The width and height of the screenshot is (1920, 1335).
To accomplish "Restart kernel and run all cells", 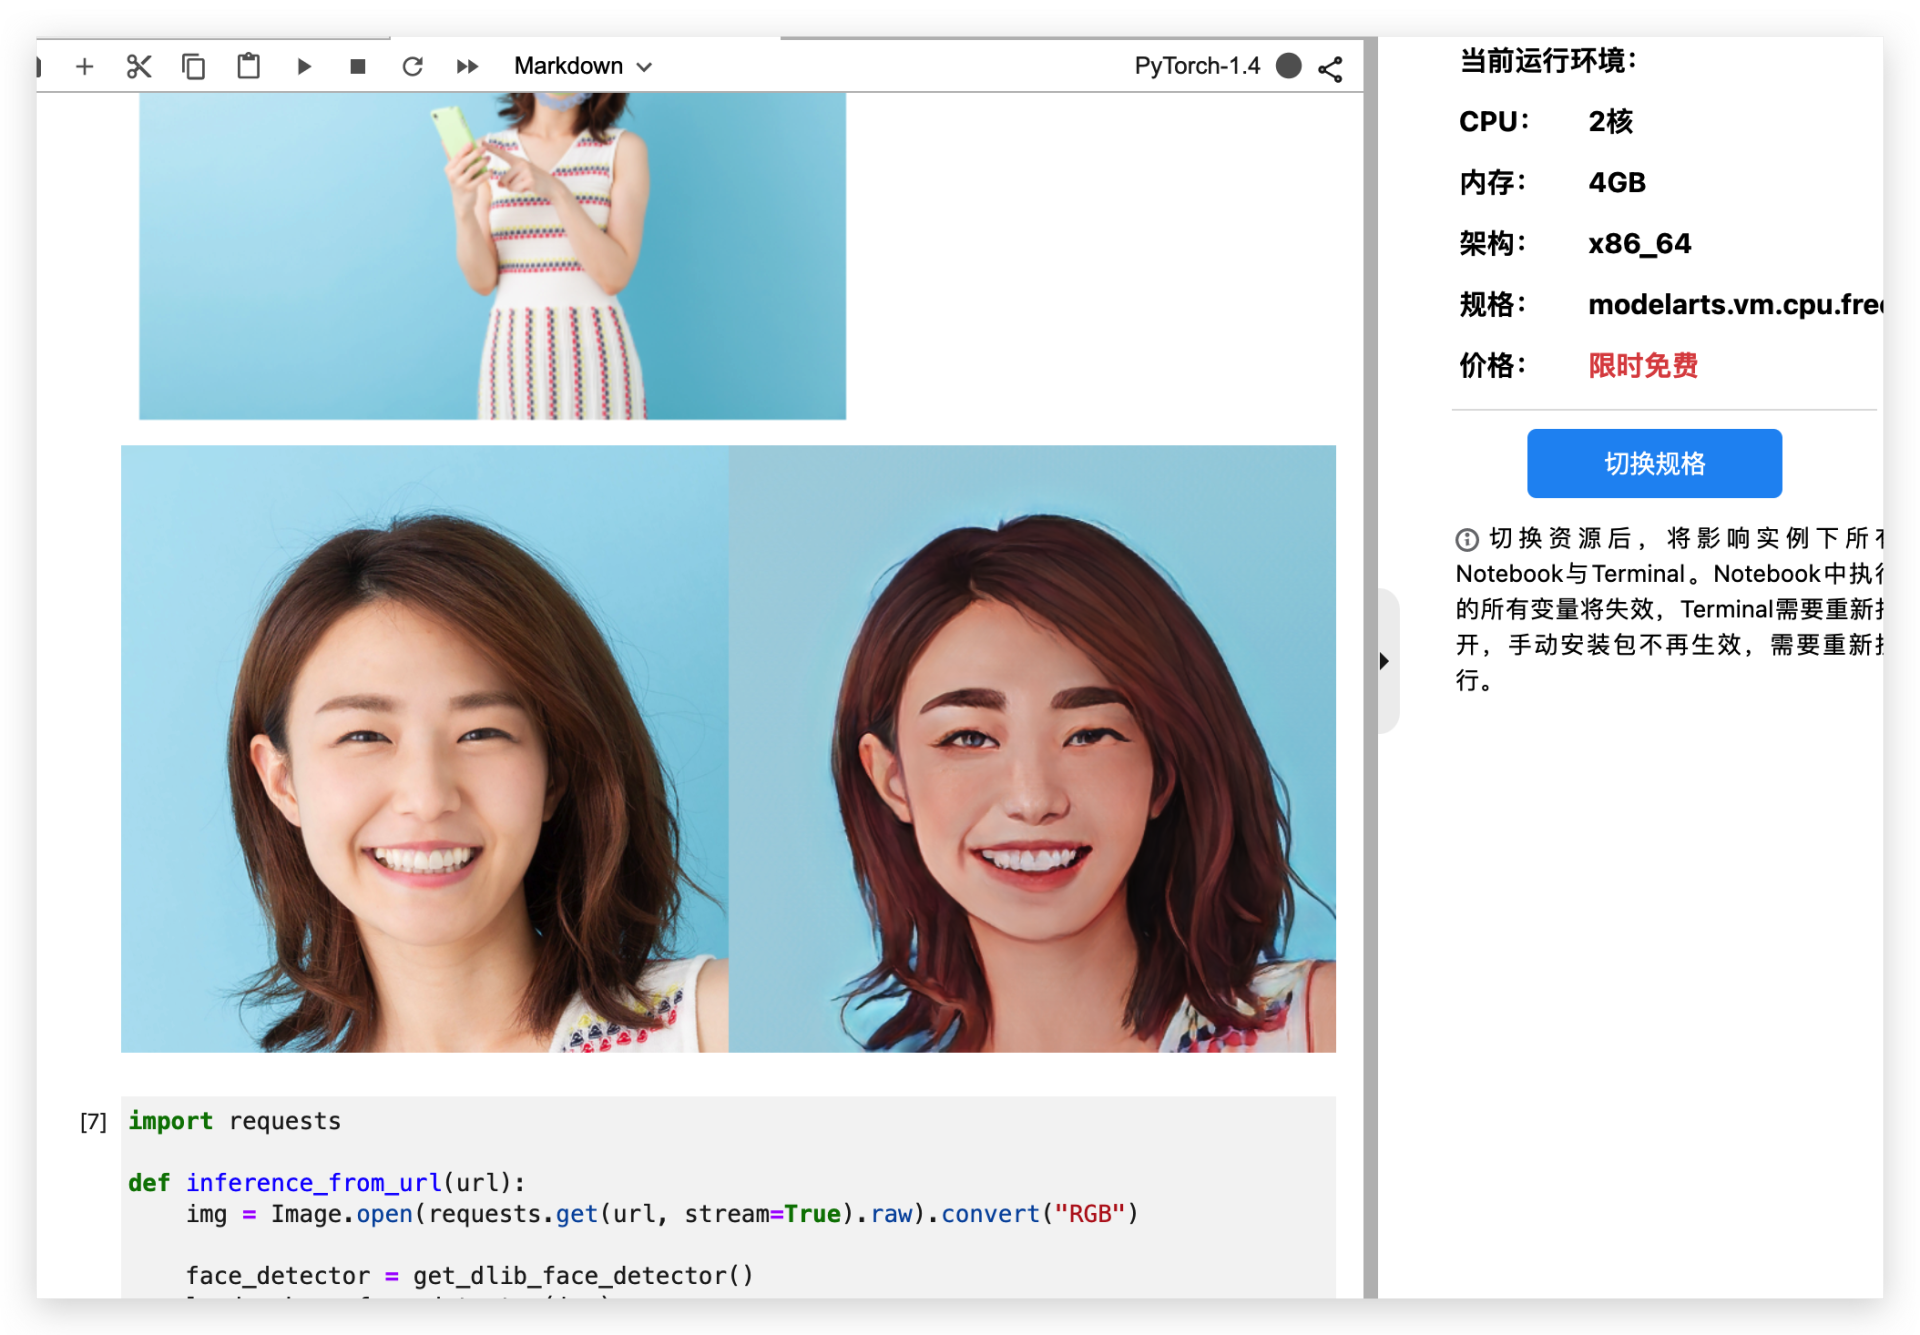I will click(x=467, y=67).
